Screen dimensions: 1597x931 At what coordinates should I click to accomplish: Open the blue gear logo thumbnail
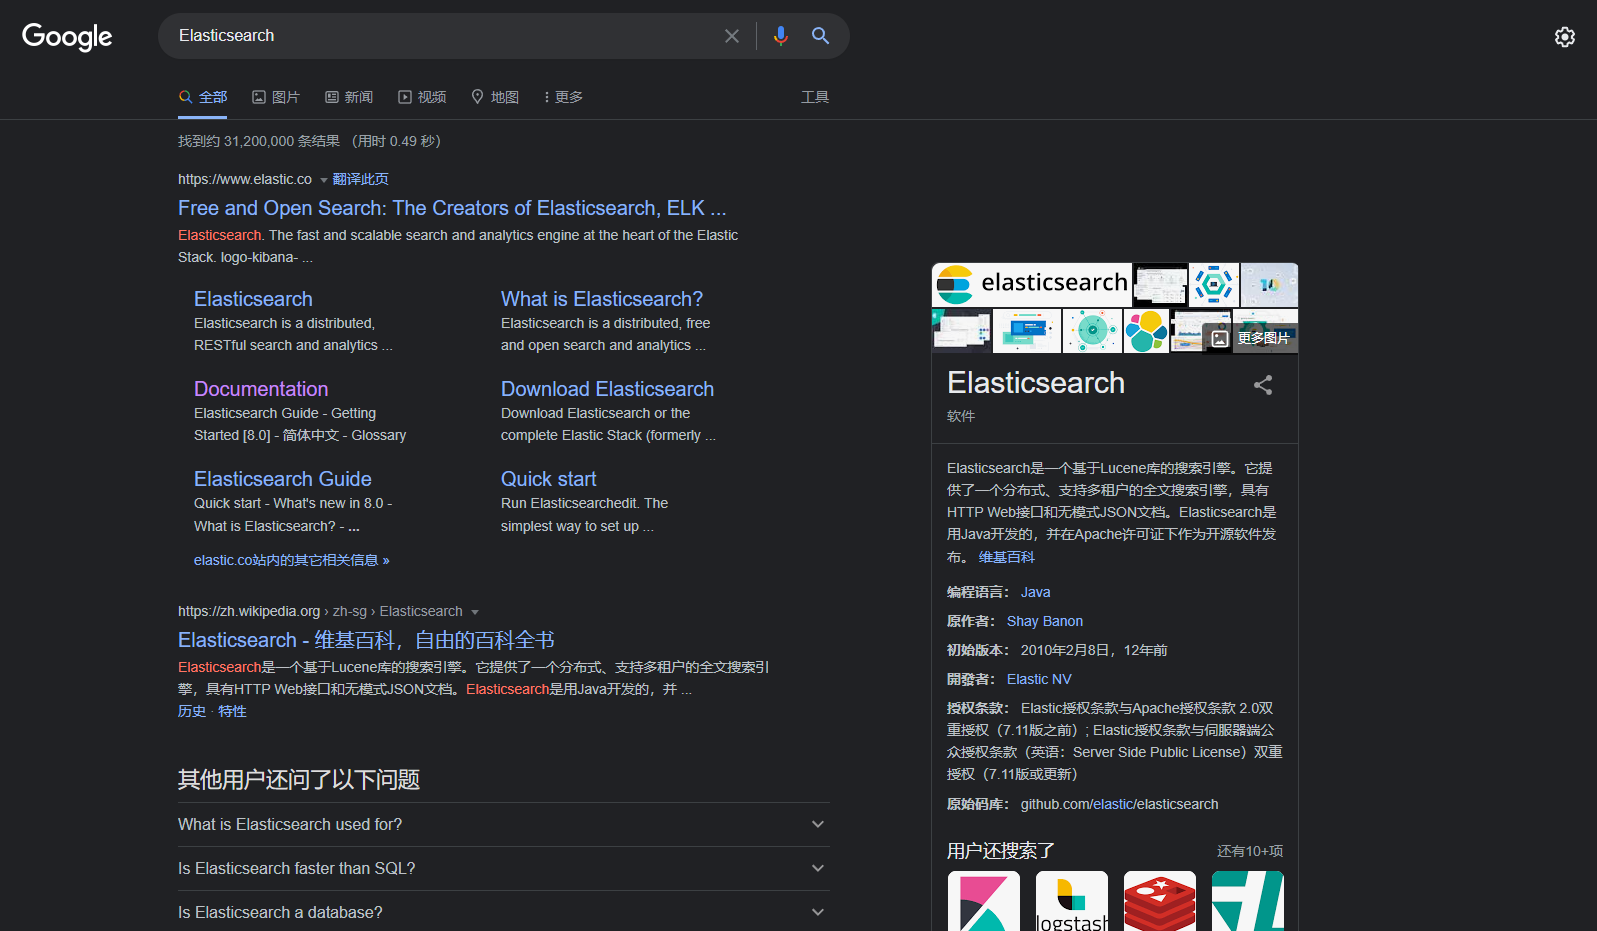[1214, 285]
